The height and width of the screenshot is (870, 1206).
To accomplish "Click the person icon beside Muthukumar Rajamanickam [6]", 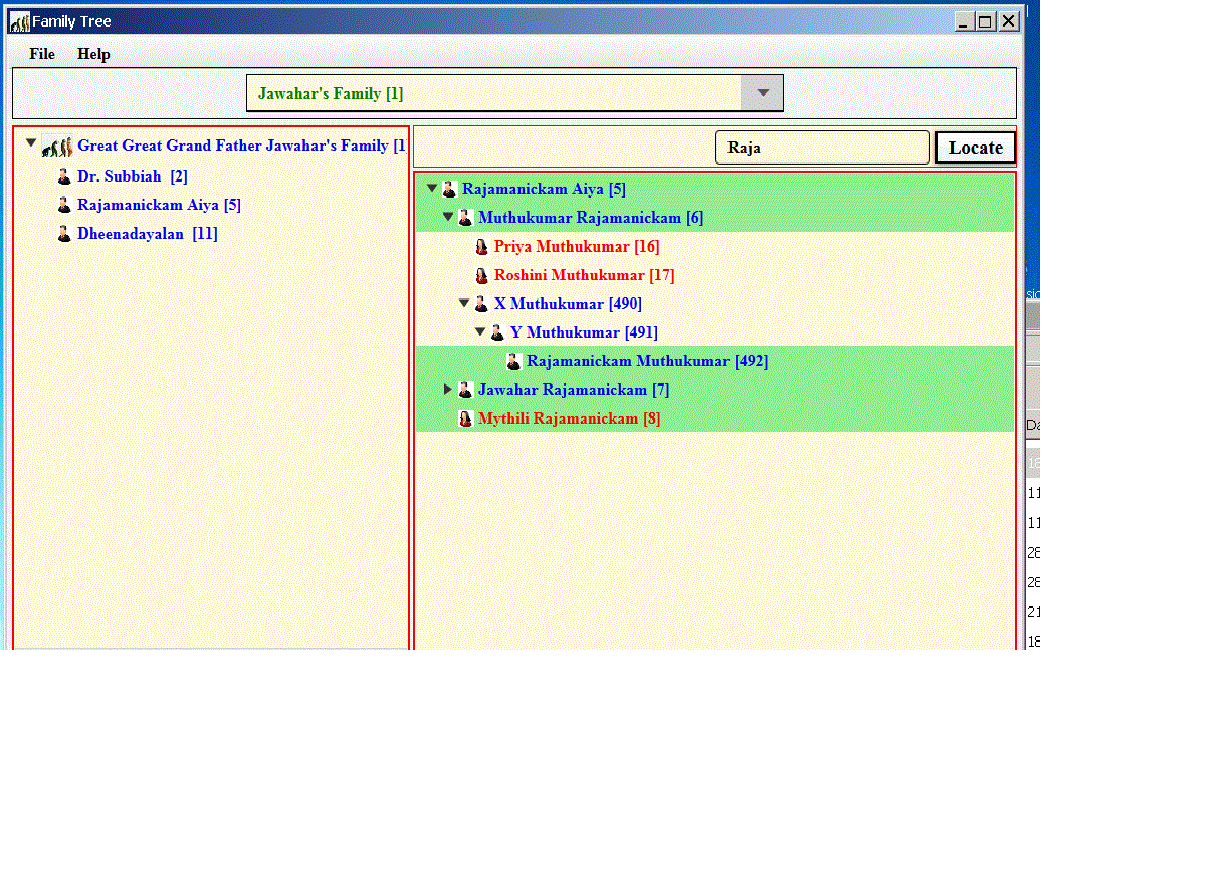I will point(465,217).
